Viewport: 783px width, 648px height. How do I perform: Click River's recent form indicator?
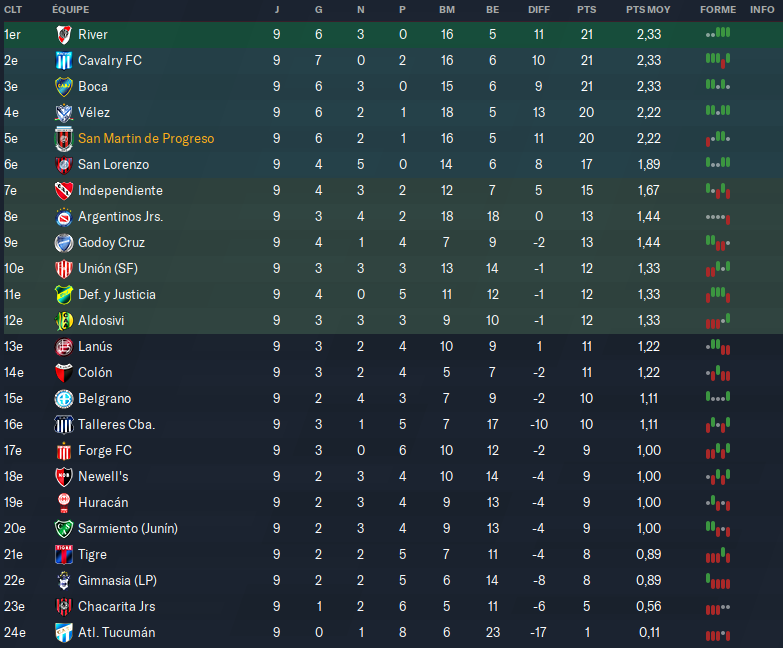click(717, 35)
